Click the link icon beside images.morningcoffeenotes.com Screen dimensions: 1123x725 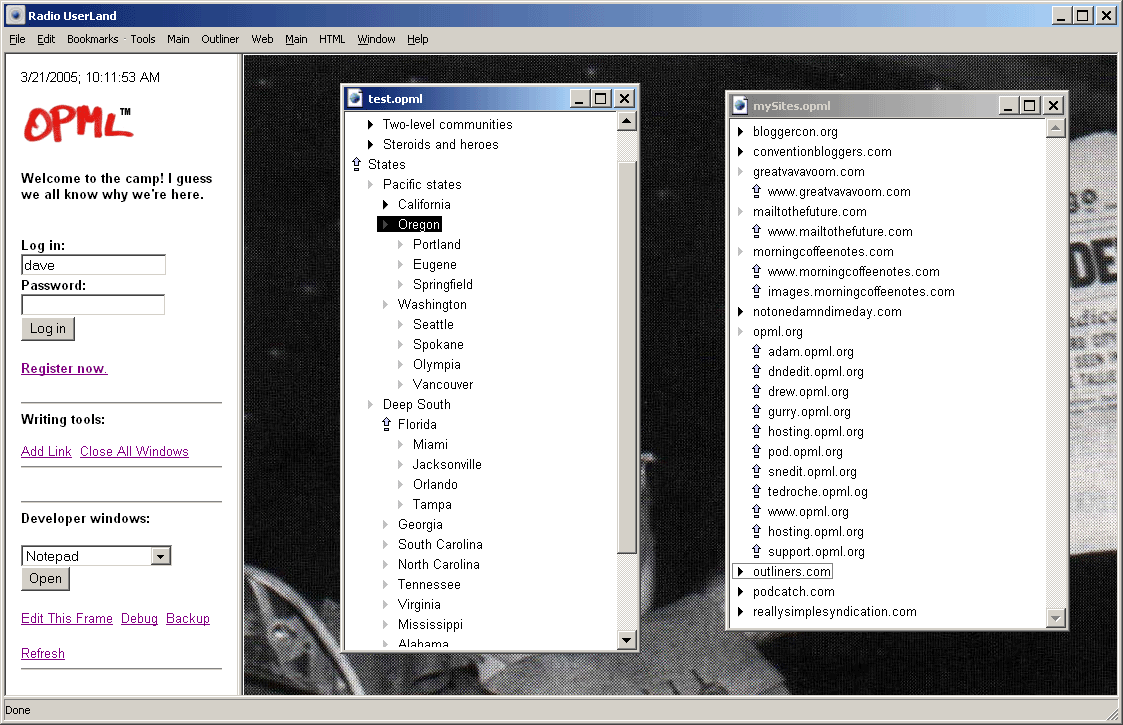tap(756, 292)
